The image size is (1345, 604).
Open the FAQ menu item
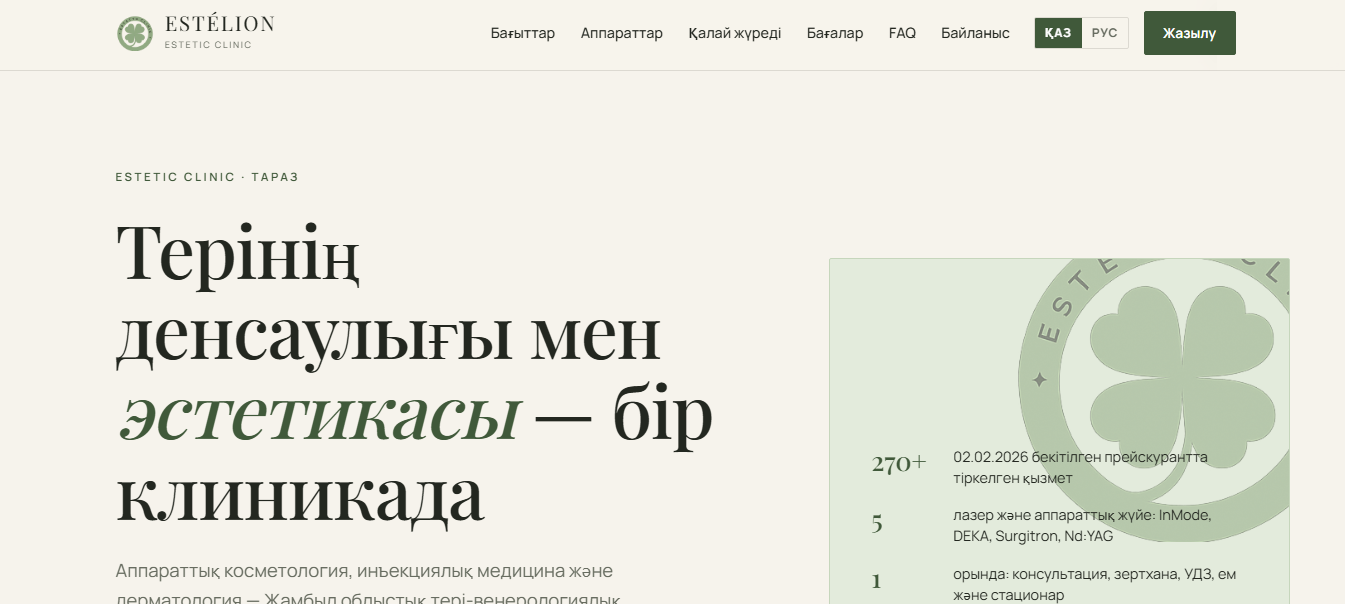[x=902, y=33]
